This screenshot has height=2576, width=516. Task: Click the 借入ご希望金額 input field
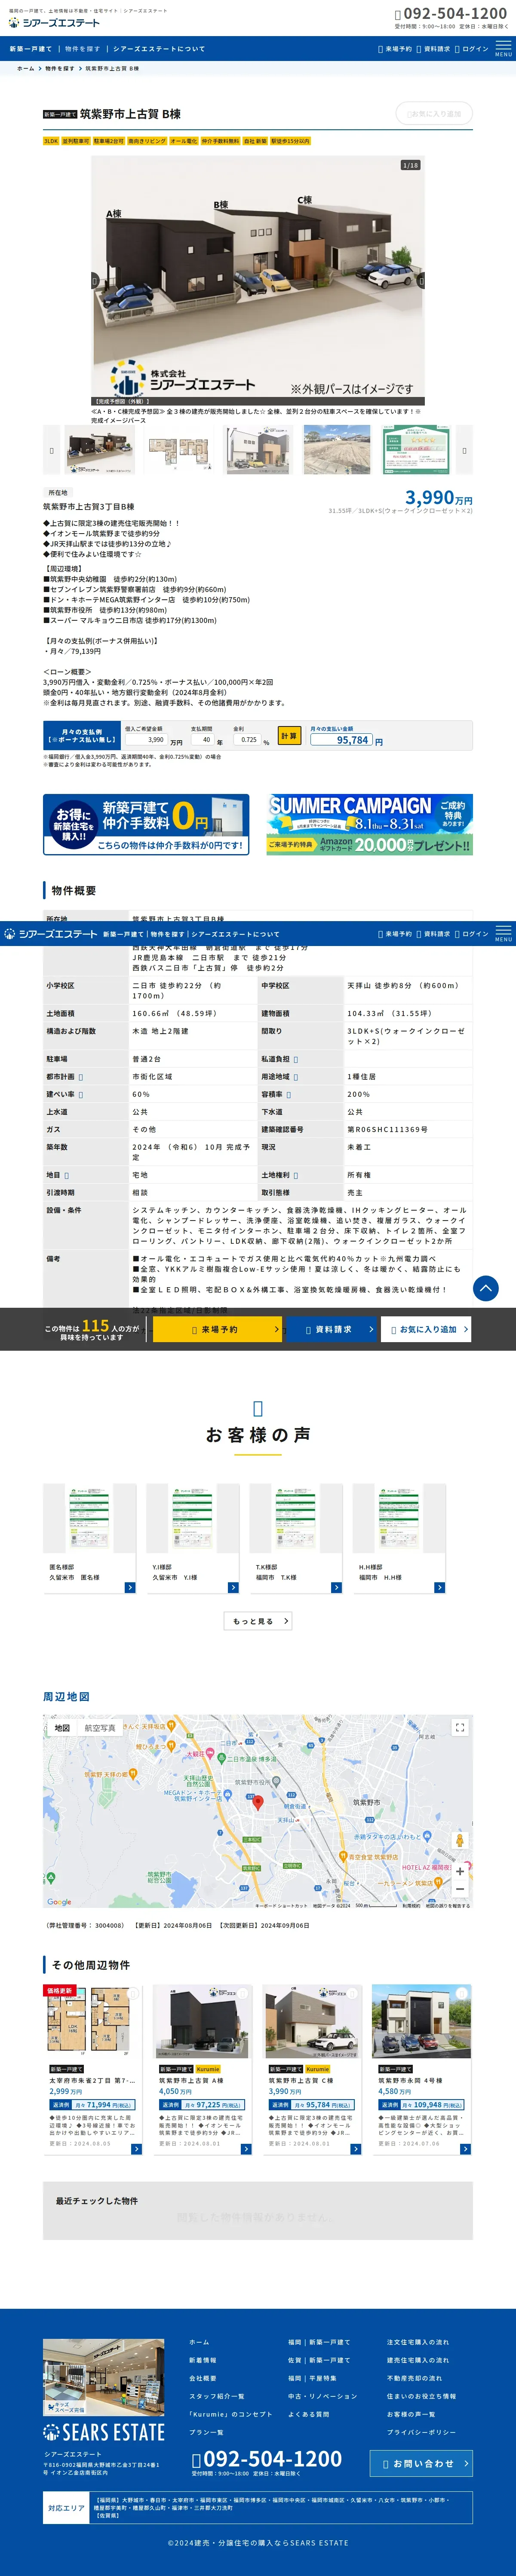pos(146,740)
